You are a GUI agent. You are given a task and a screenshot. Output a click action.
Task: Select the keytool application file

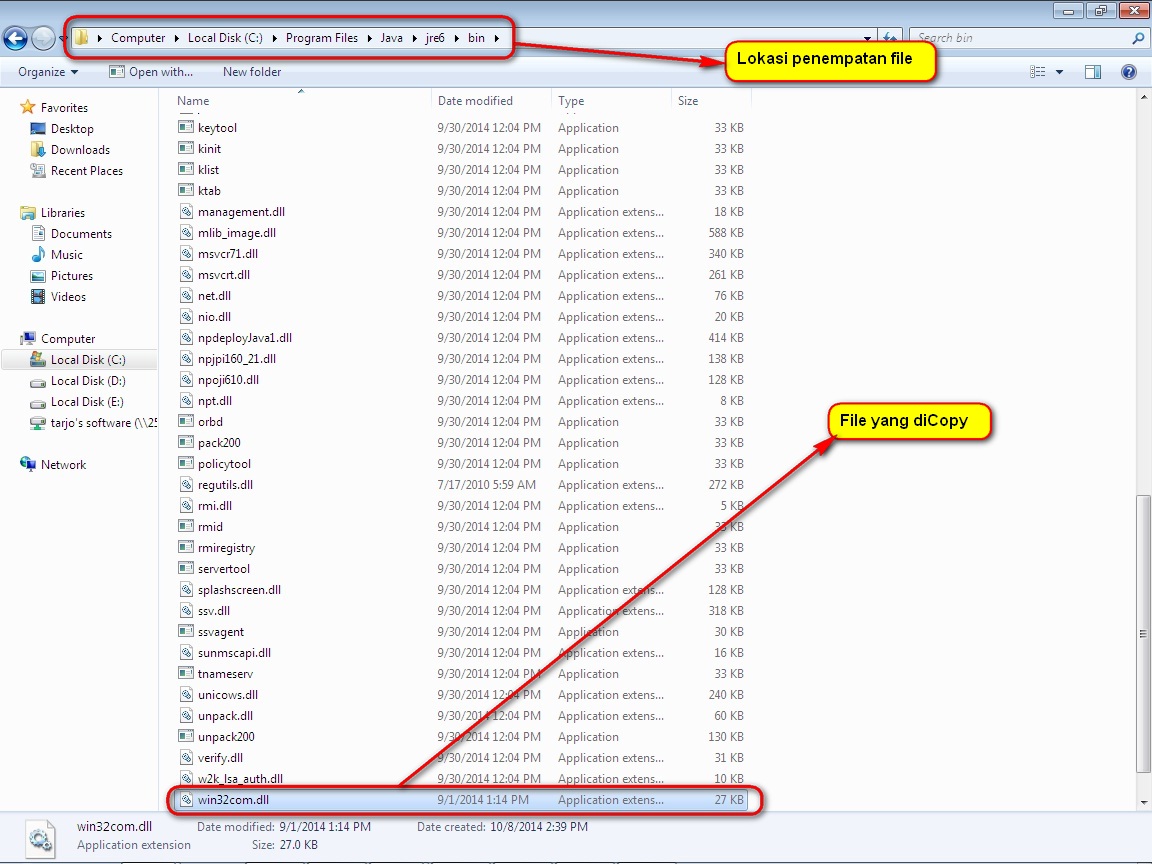217,128
